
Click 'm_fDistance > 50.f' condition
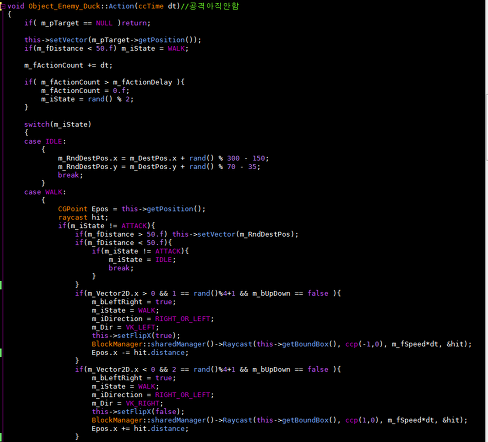pos(125,234)
